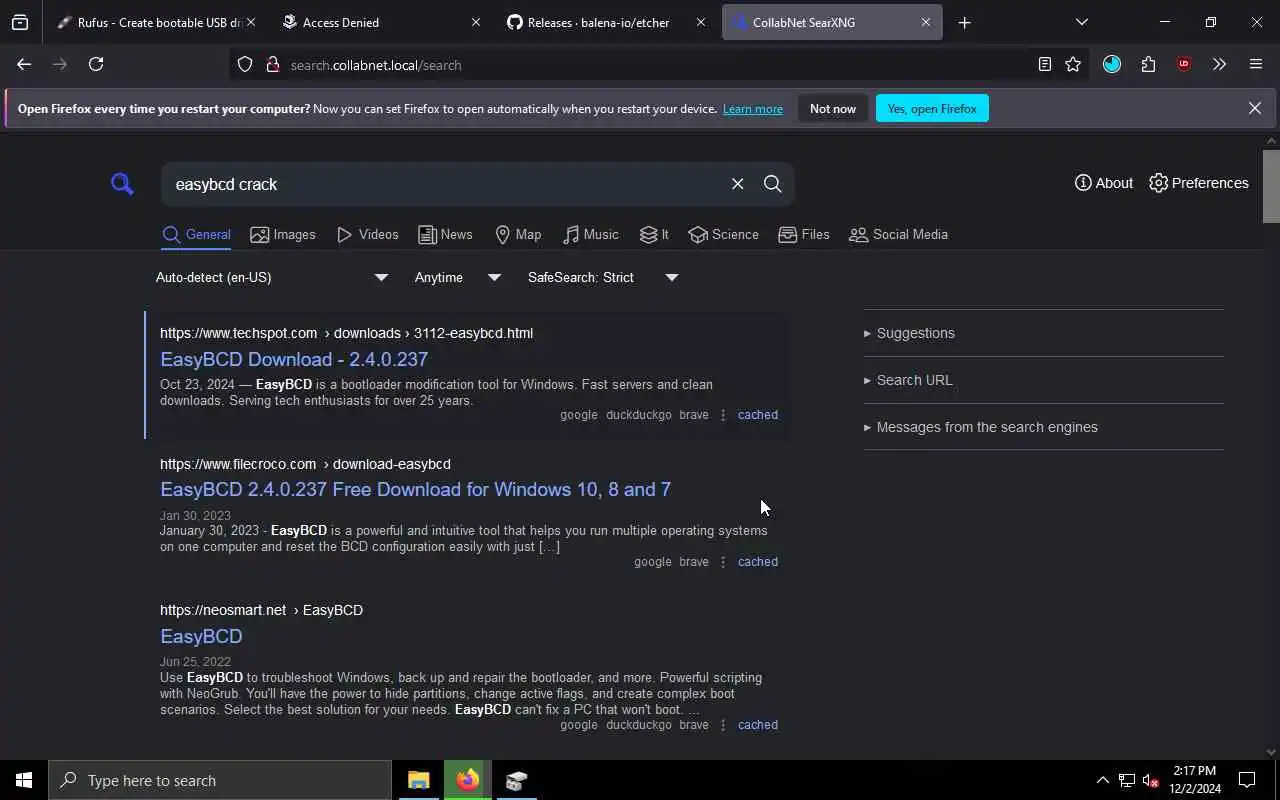Screen dimensions: 1280x800
Task: Open the tracking protection shield icon
Action: (245, 65)
